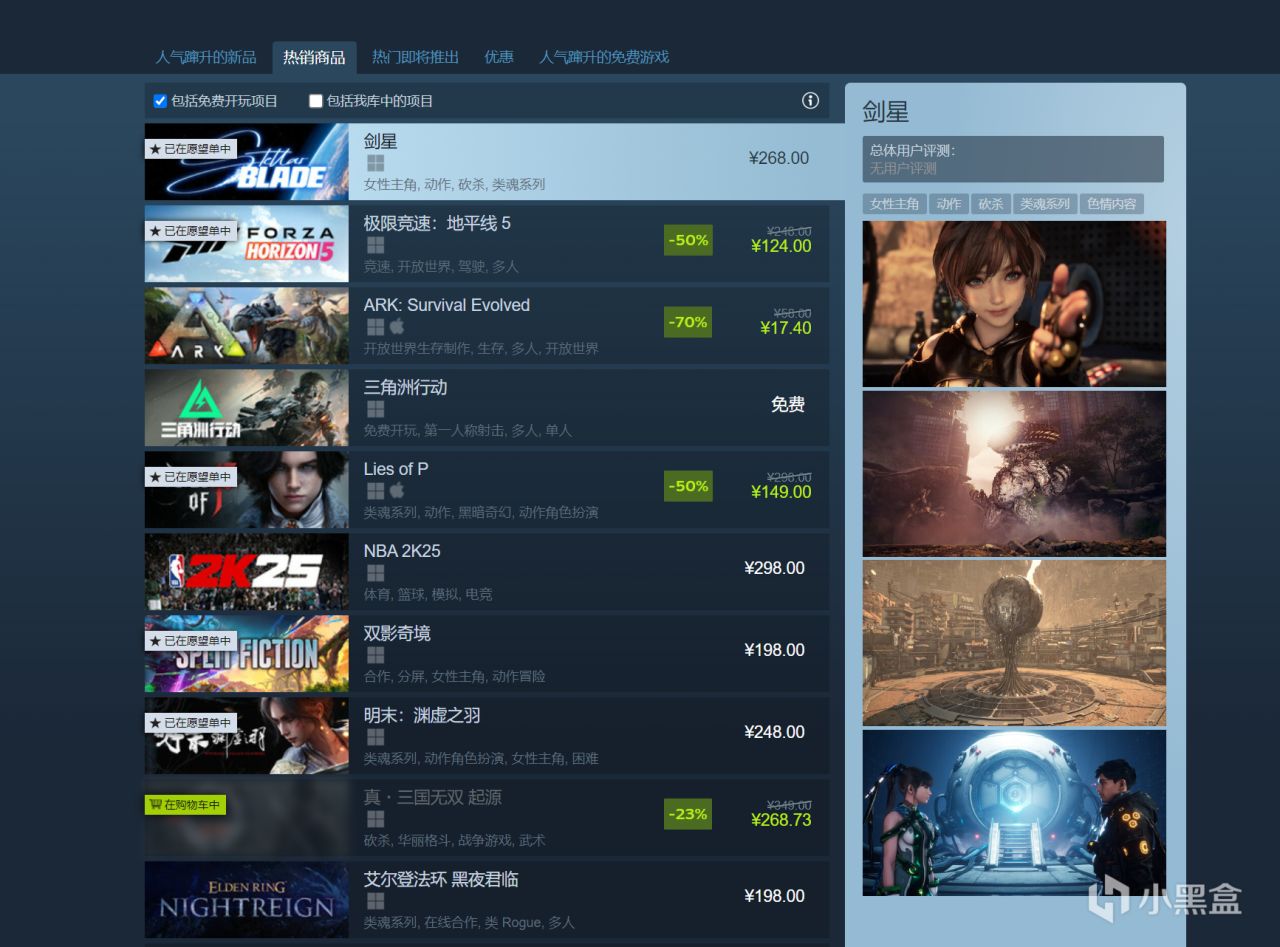The width and height of the screenshot is (1280, 947).
Task: Click Windows icon in Lies of P row
Action: (375, 491)
